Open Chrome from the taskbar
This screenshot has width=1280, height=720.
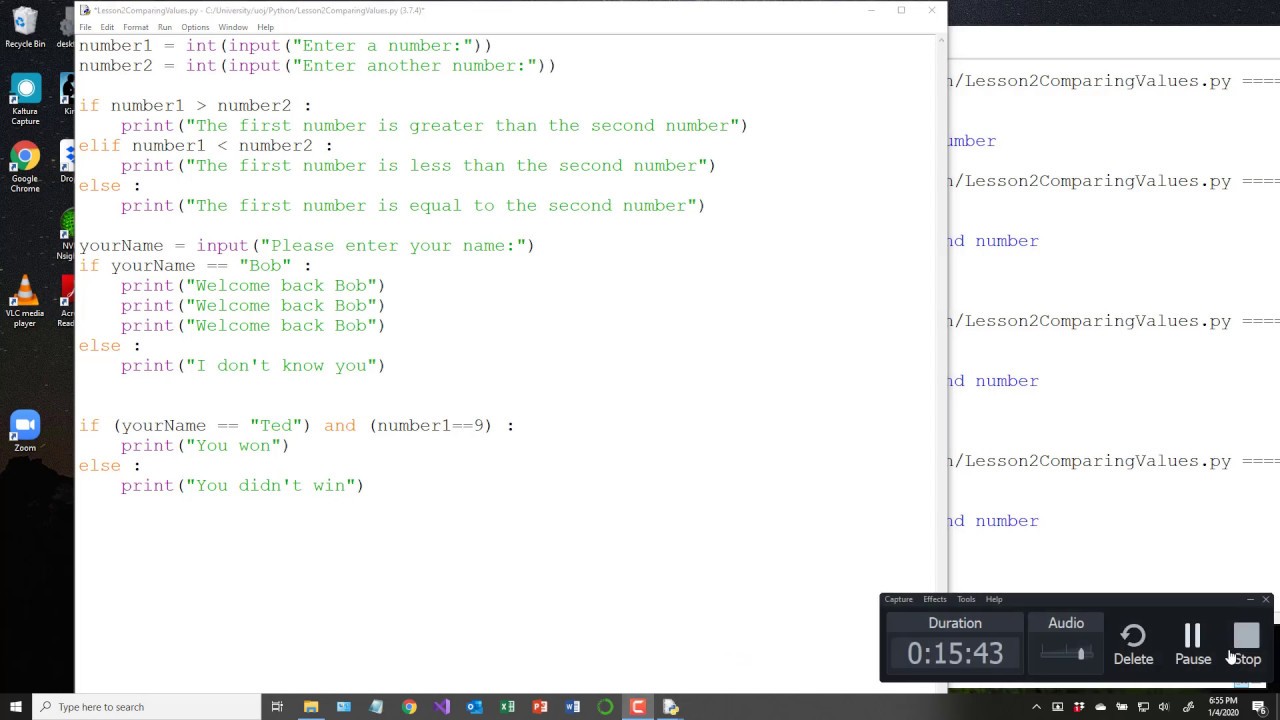[409, 707]
